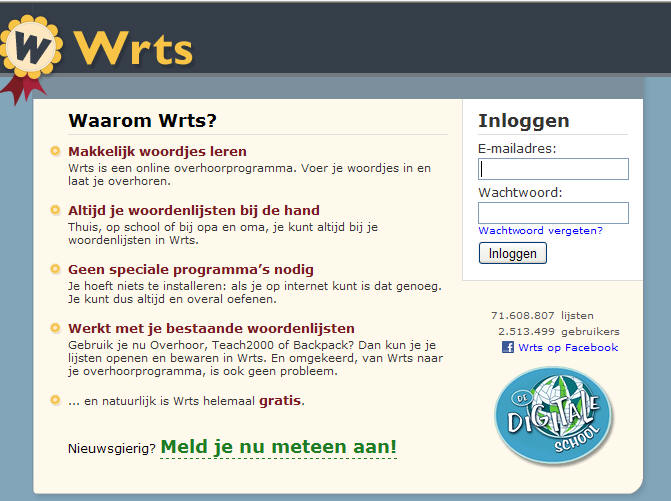The image size is (671, 501).
Task: Open the De Digitale School badge
Action: coord(554,415)
